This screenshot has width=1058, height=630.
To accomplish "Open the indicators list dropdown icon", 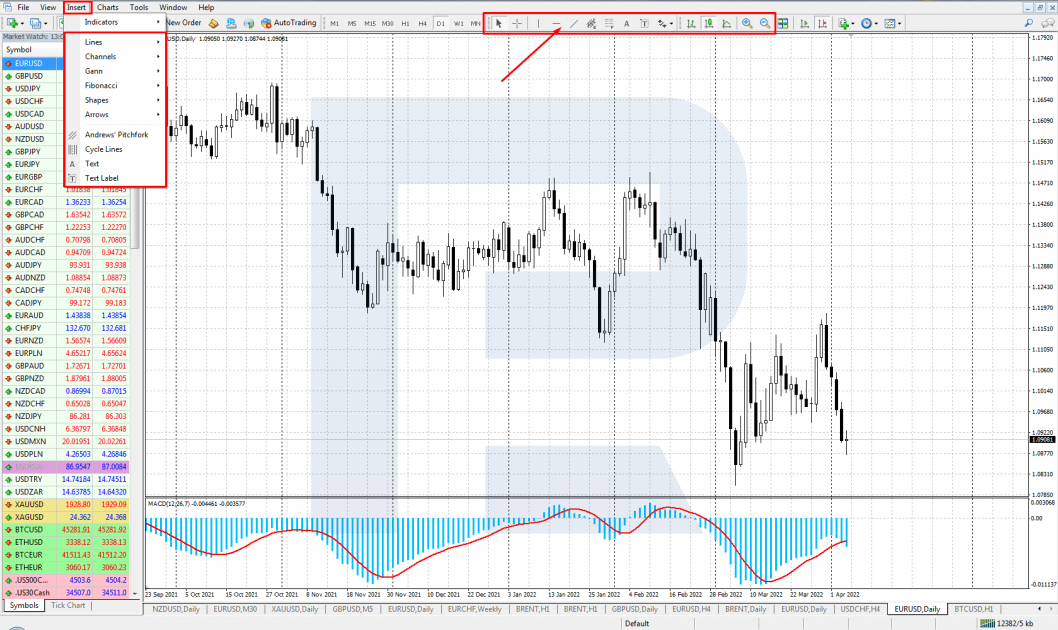I will point(845,24).
